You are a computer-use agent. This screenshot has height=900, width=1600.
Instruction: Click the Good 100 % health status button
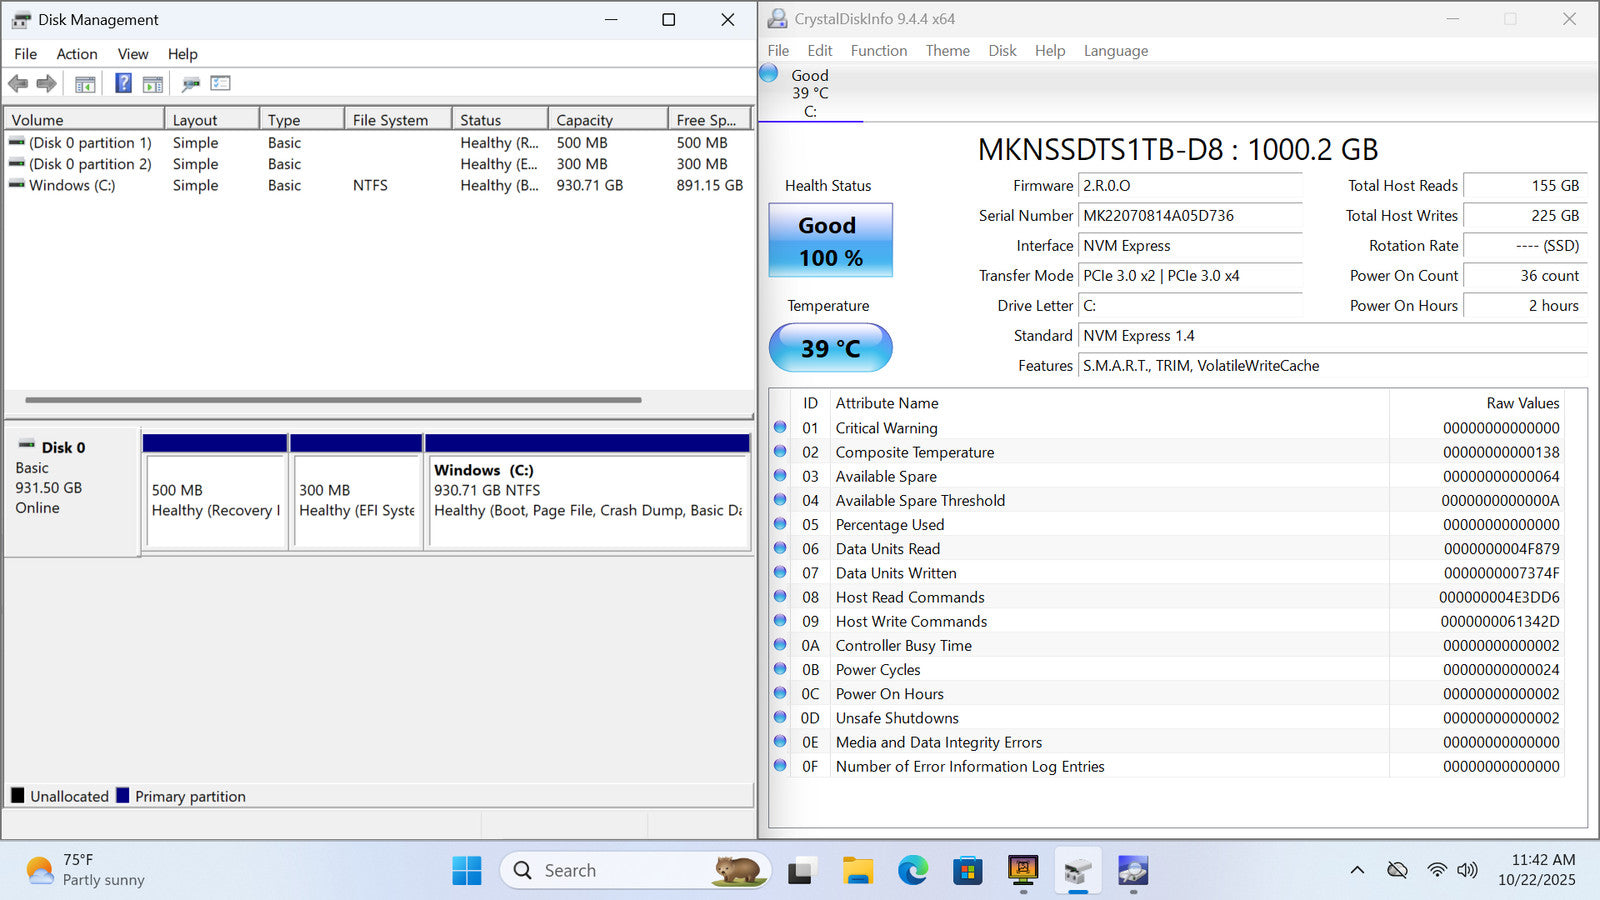pyautogui.click(x=830, y=241)
